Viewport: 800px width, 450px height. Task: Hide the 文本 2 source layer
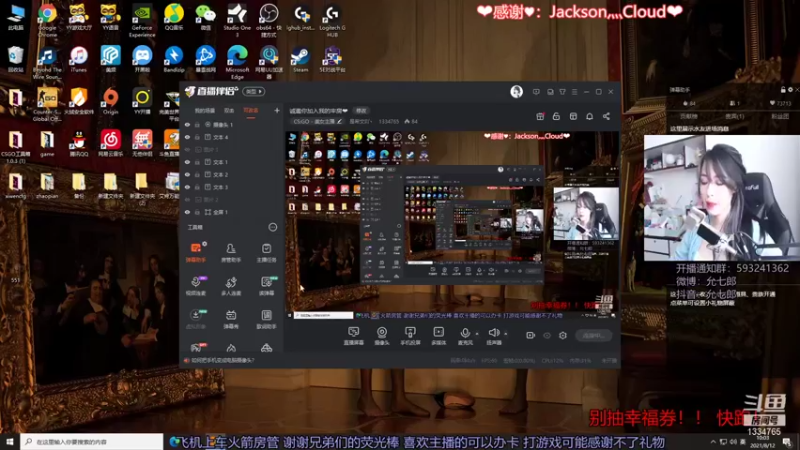tap(187, 174)
